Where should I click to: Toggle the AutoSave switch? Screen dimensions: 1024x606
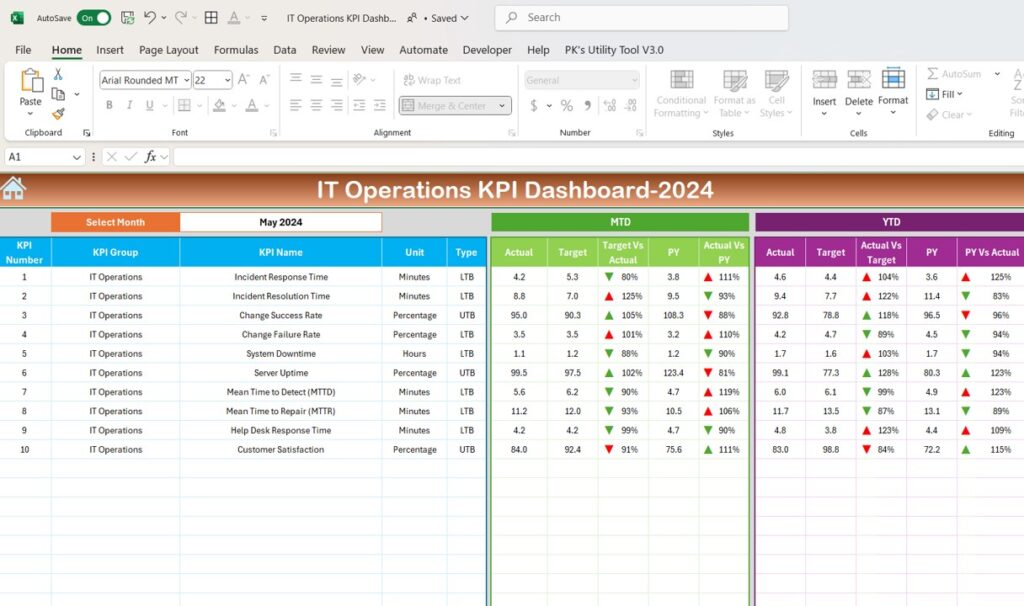pyautogui.click(x=94, y=18)
